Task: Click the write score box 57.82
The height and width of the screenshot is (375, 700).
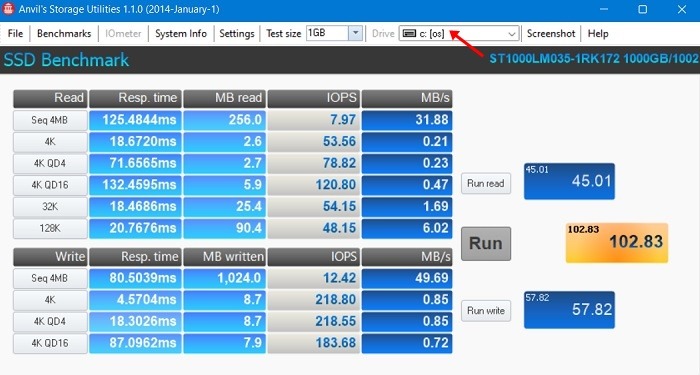Action: point(569,310)
